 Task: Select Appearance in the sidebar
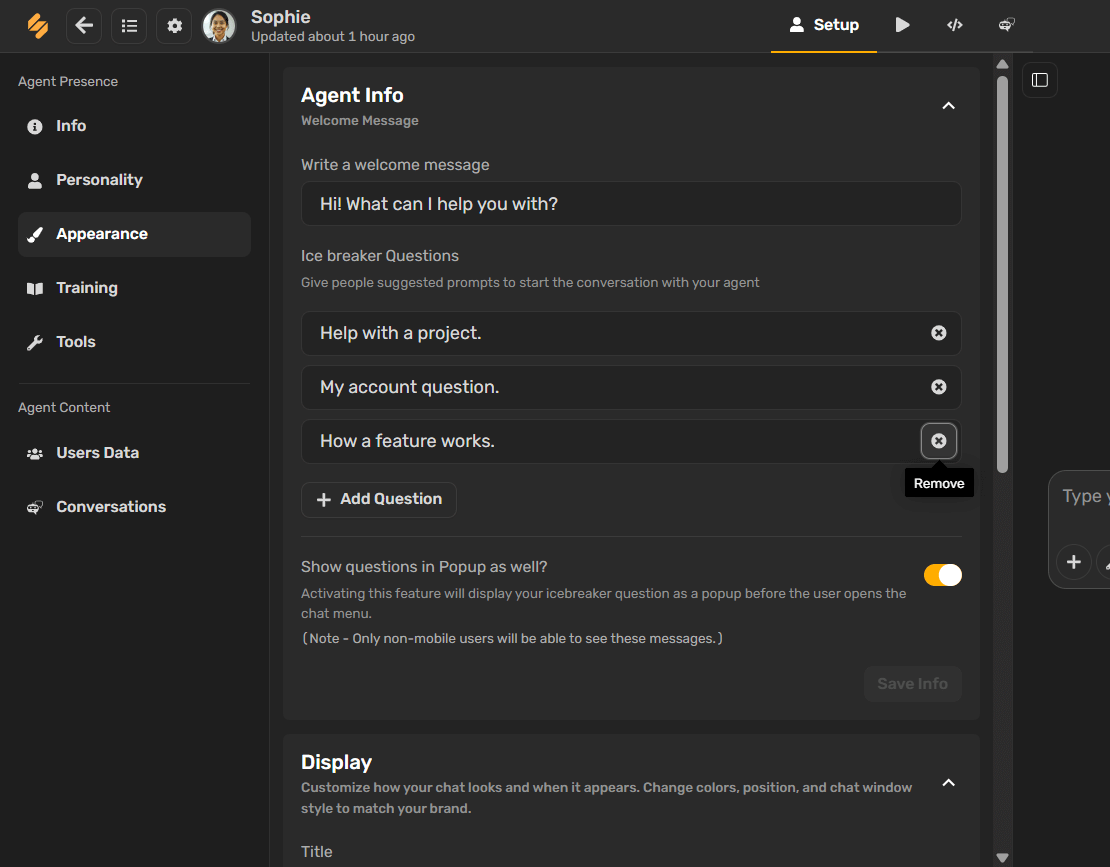(135, 234)
